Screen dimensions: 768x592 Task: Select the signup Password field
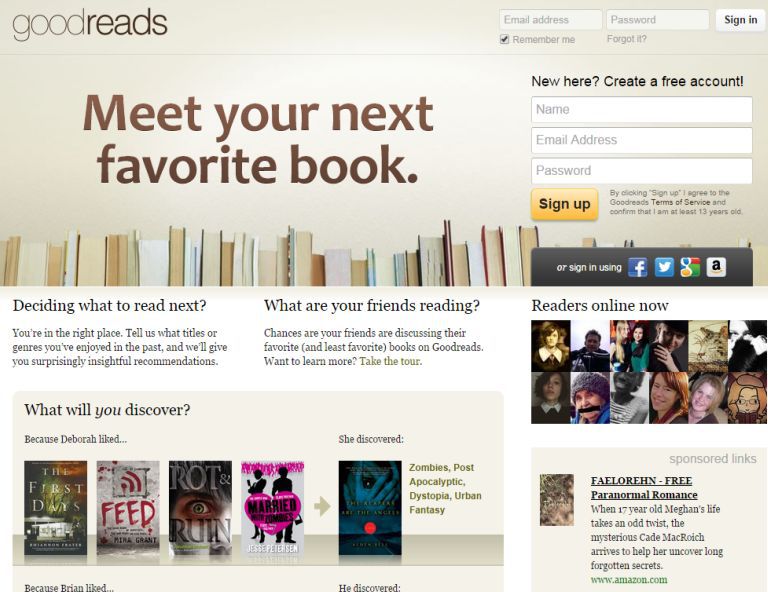pos(642,171)
